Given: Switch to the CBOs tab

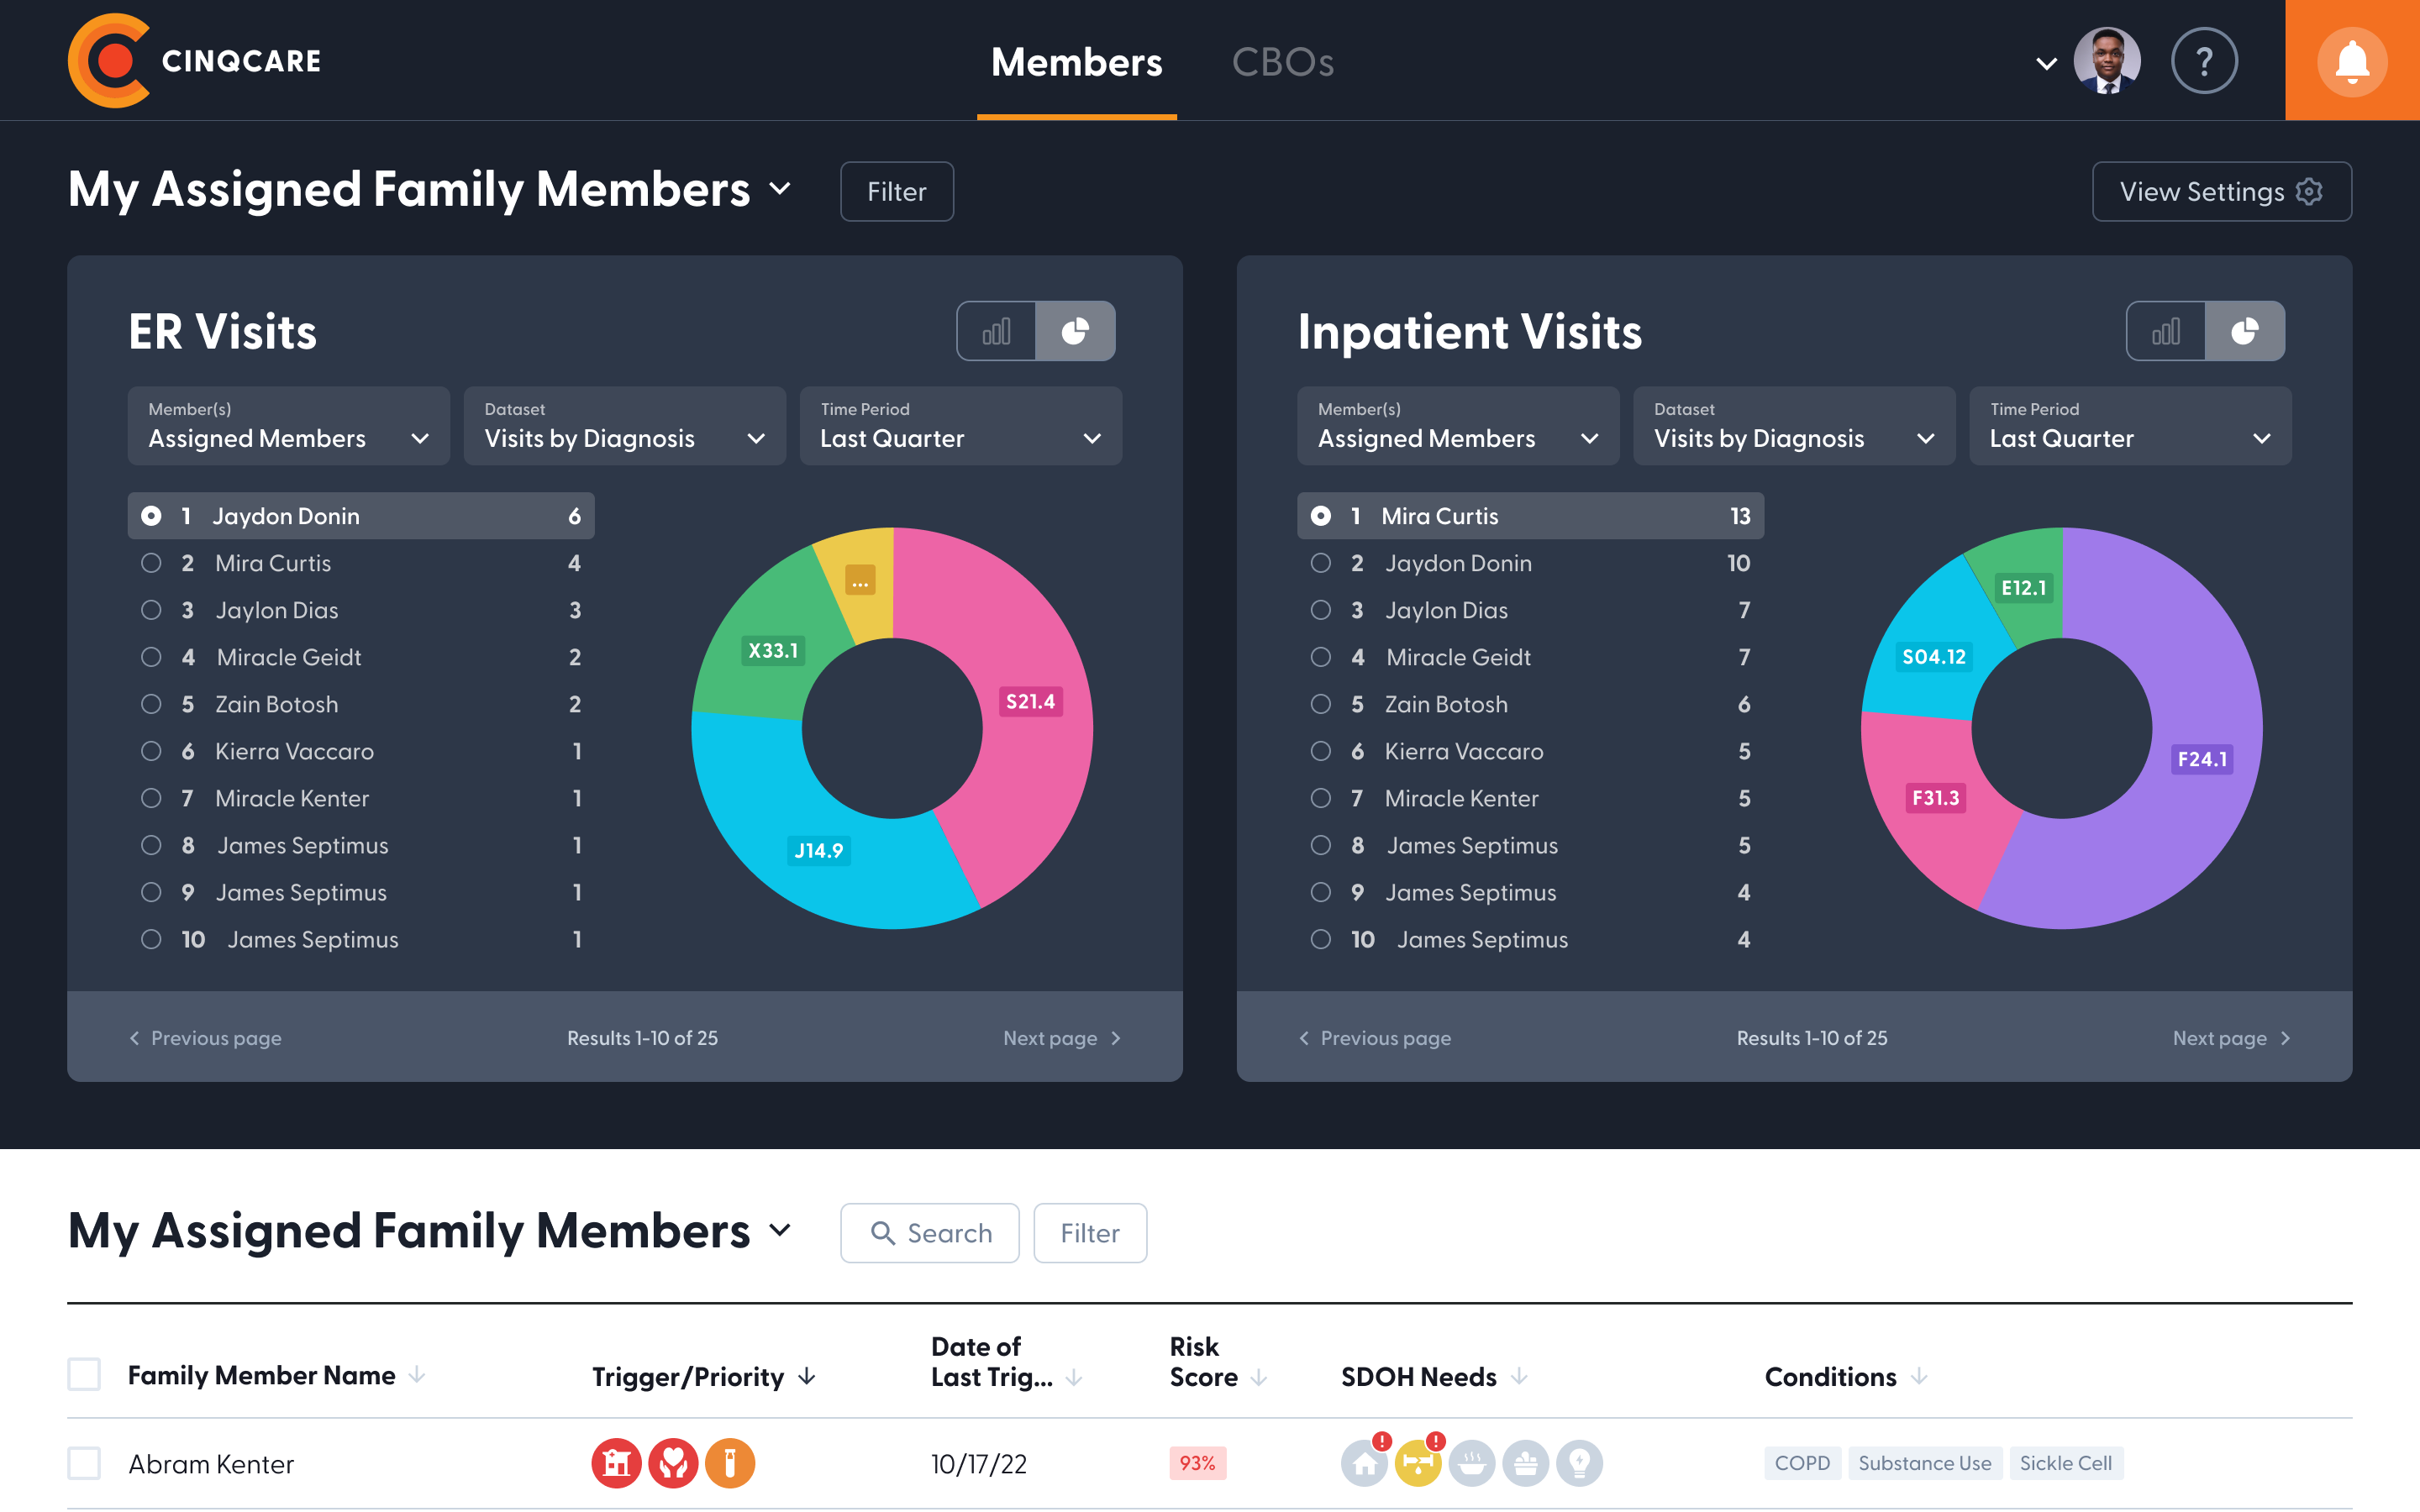Looking at the screenshot, I should [x=1282, y=62].
